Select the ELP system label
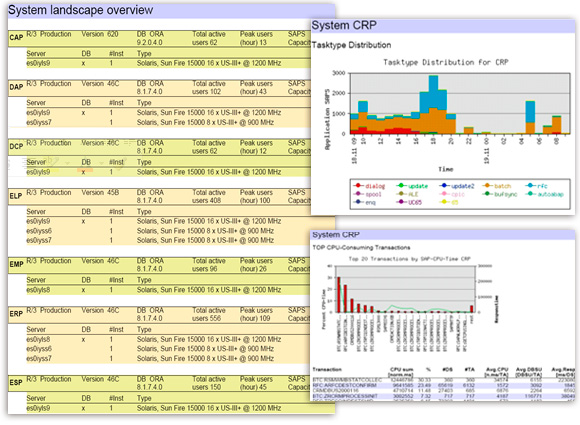 click(x=16, y=196)
